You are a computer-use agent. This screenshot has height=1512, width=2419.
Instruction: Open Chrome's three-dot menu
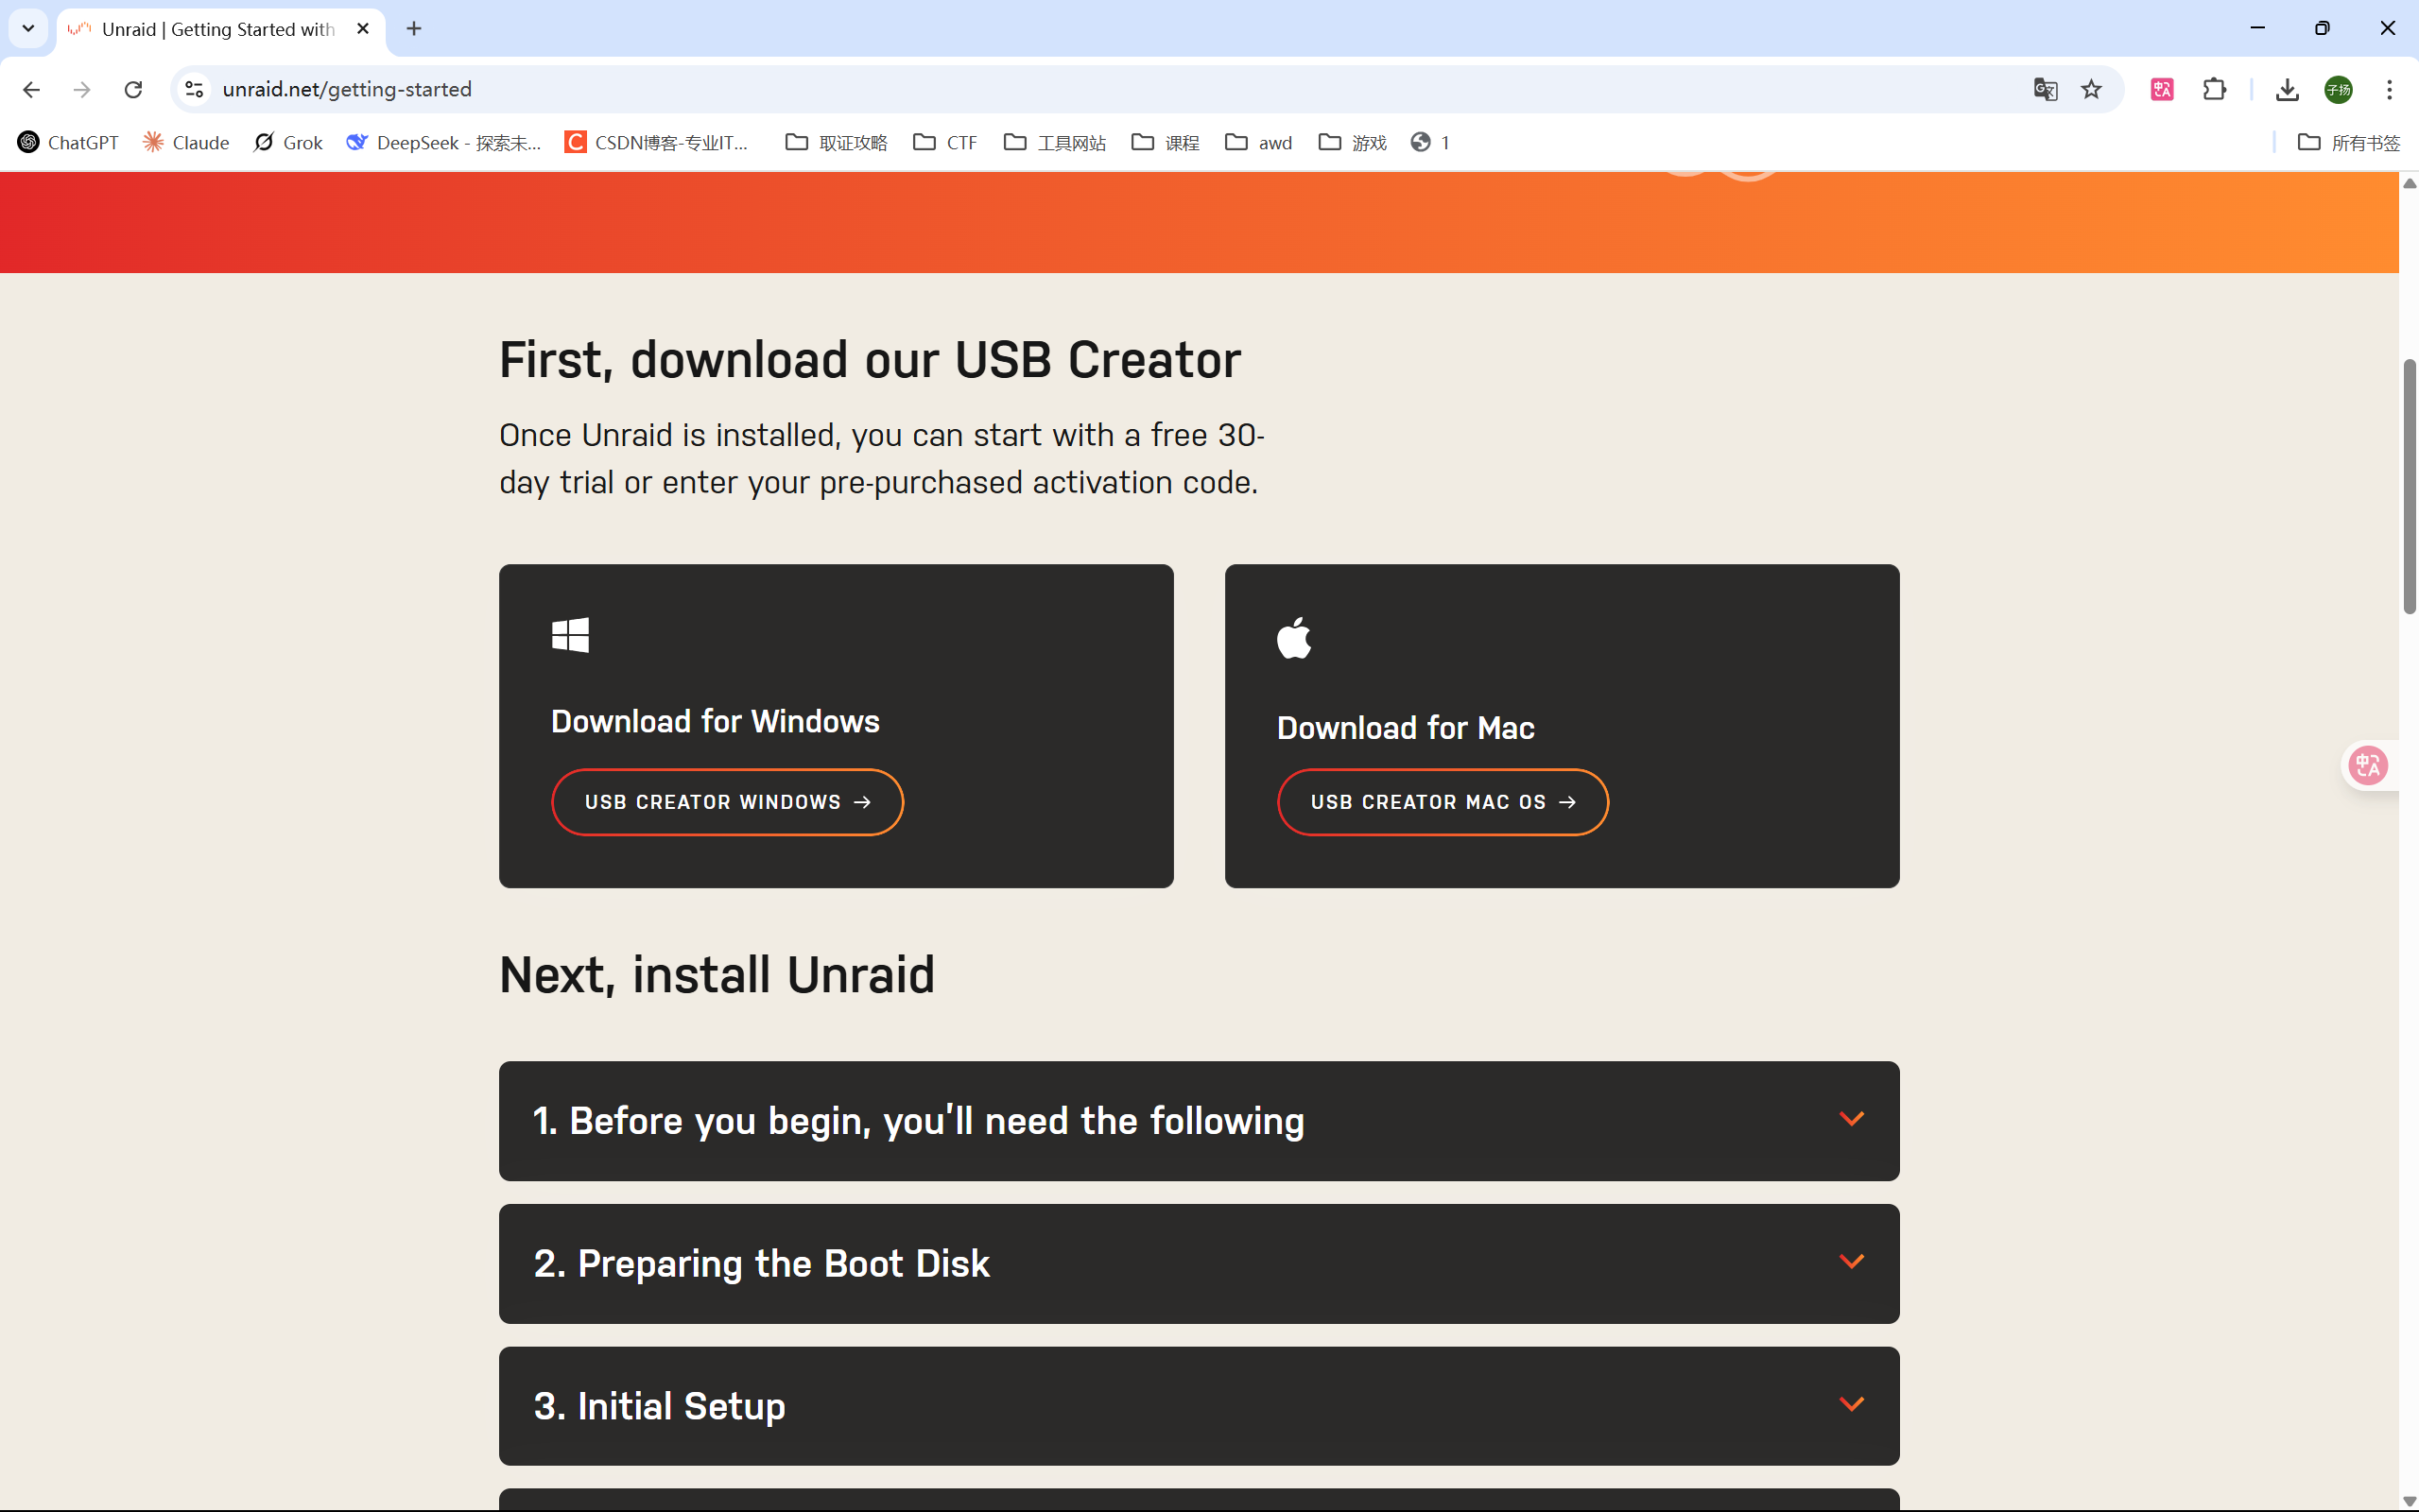[x=2389, y=90]
